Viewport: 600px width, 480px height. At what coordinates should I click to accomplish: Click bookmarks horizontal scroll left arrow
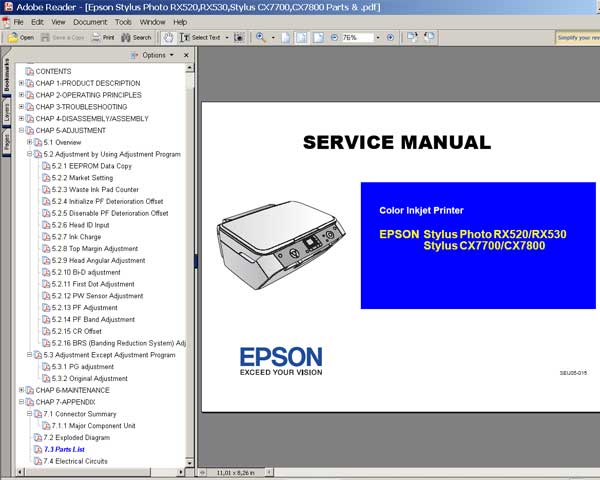click(20, 472)
